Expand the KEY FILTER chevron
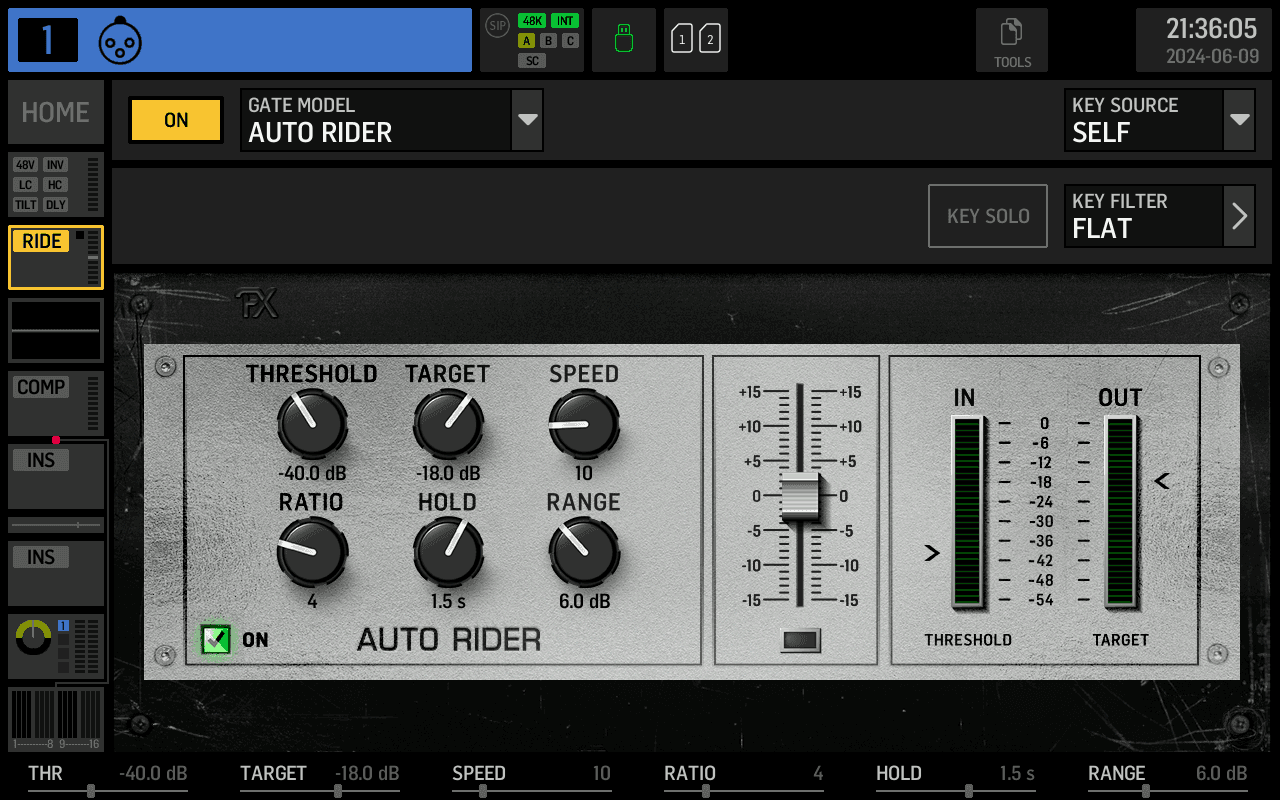The image size is (1280, 800). [x=1240, y=216]
